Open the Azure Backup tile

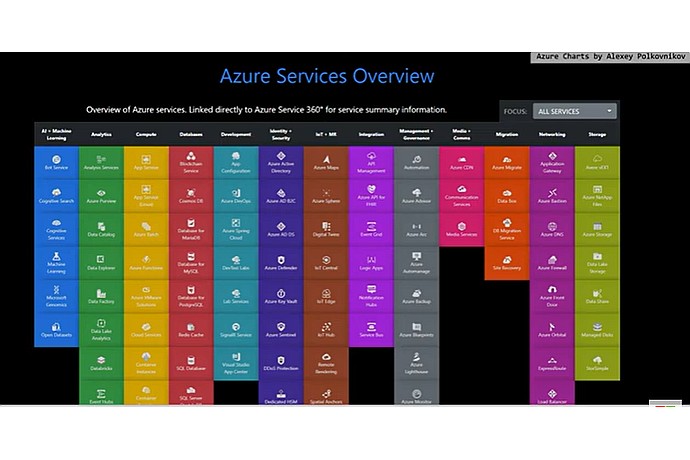(x=416, y=297)
